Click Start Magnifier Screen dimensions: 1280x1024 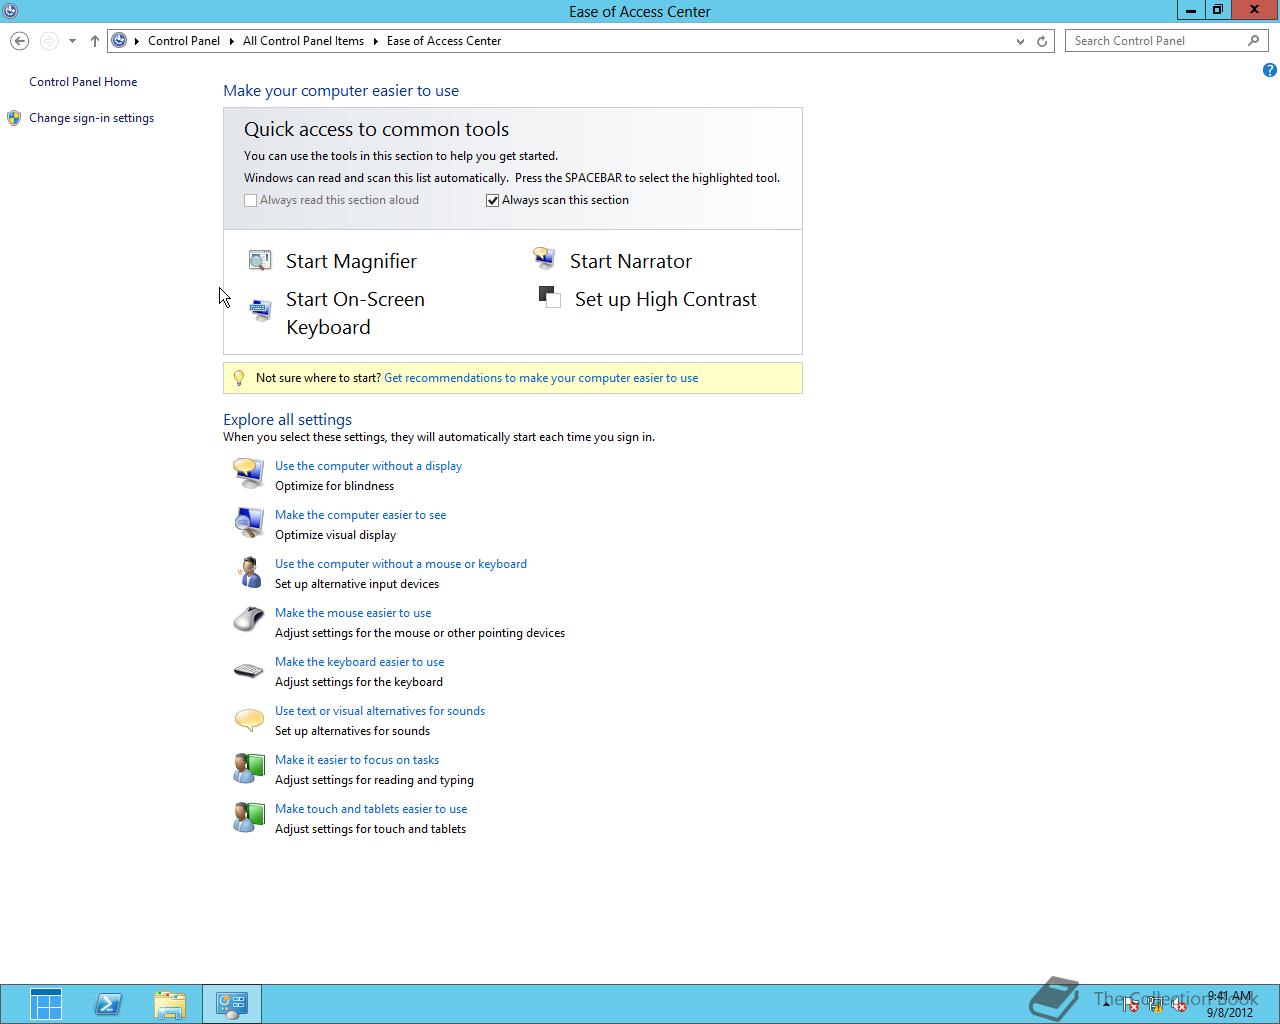(351, 261)
